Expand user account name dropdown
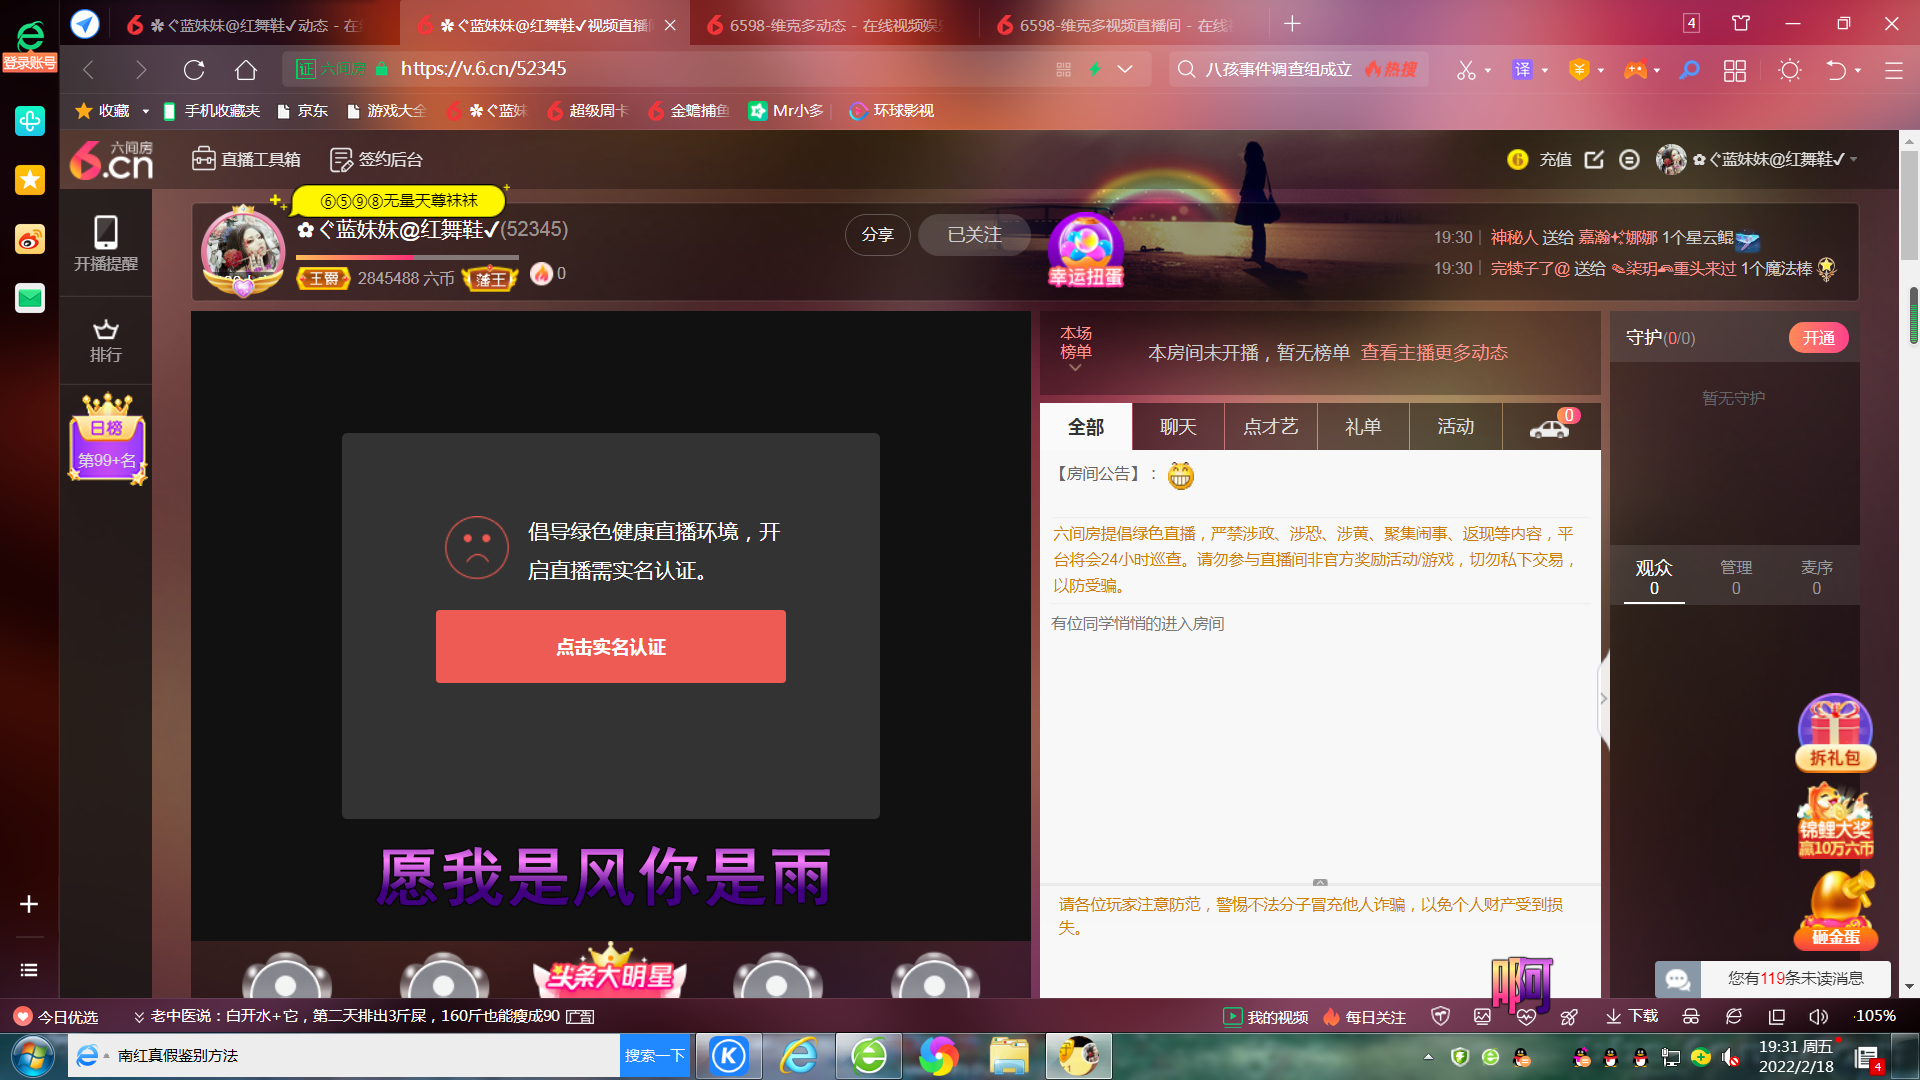Image resolution: width=1920 pixels, height=1080 pixels. (x=1853, y=159)
